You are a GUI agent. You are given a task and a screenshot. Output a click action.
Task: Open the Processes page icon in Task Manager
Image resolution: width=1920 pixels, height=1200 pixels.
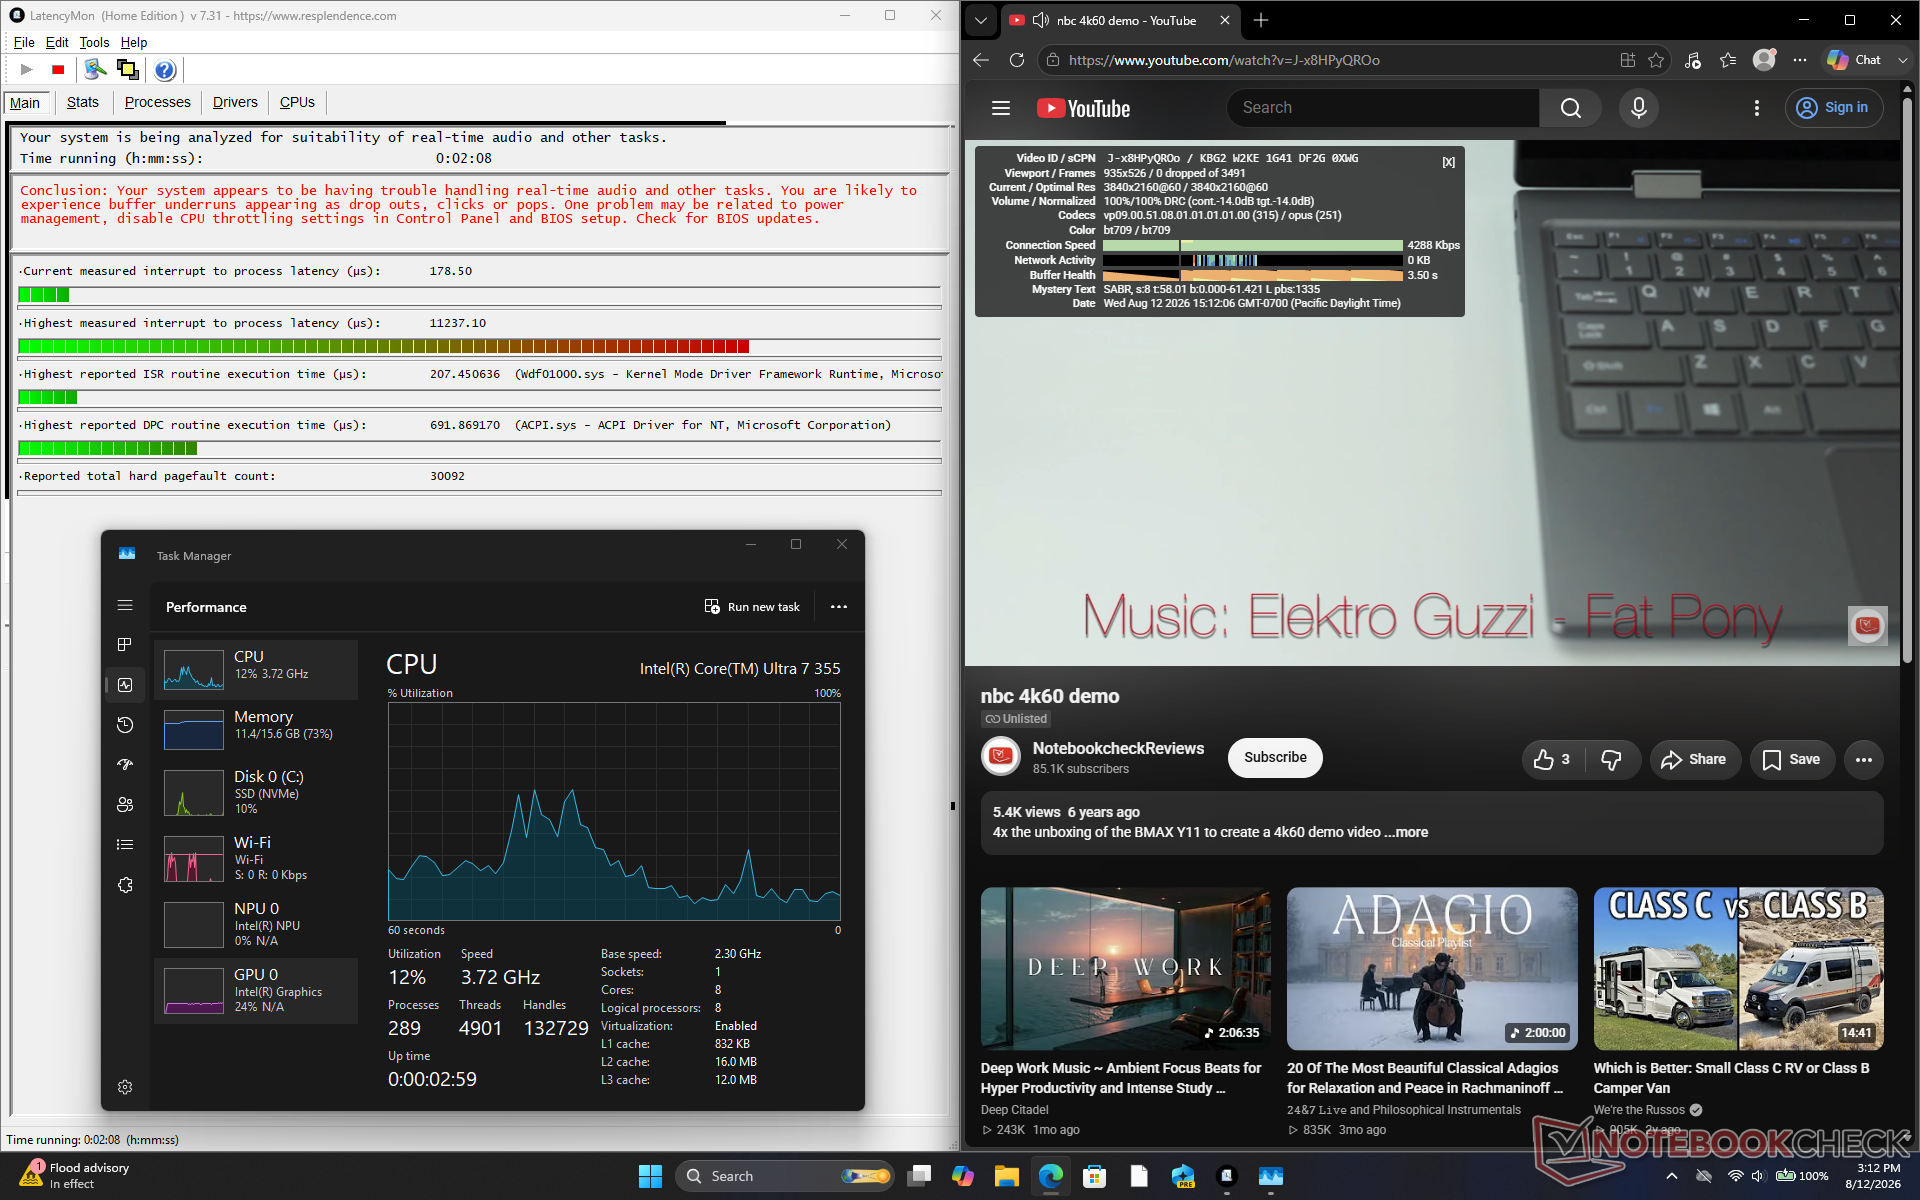click(x=125, y=645)
